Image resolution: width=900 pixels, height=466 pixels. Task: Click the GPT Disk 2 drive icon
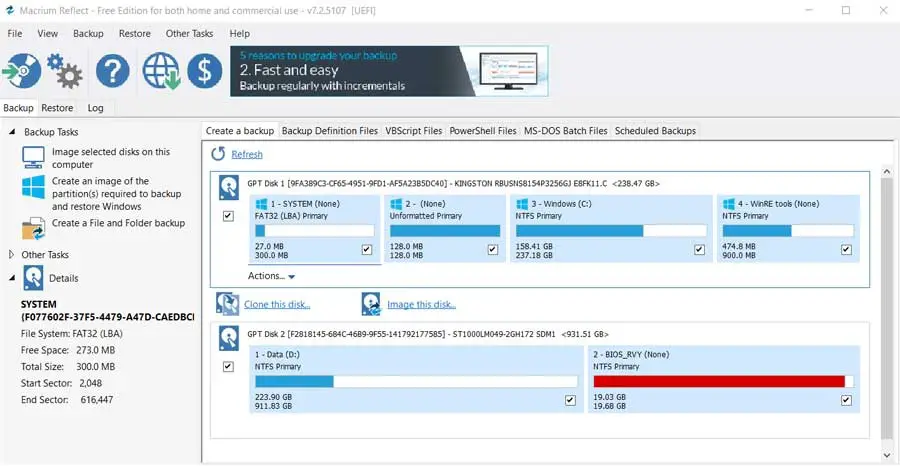coord(229,339)
